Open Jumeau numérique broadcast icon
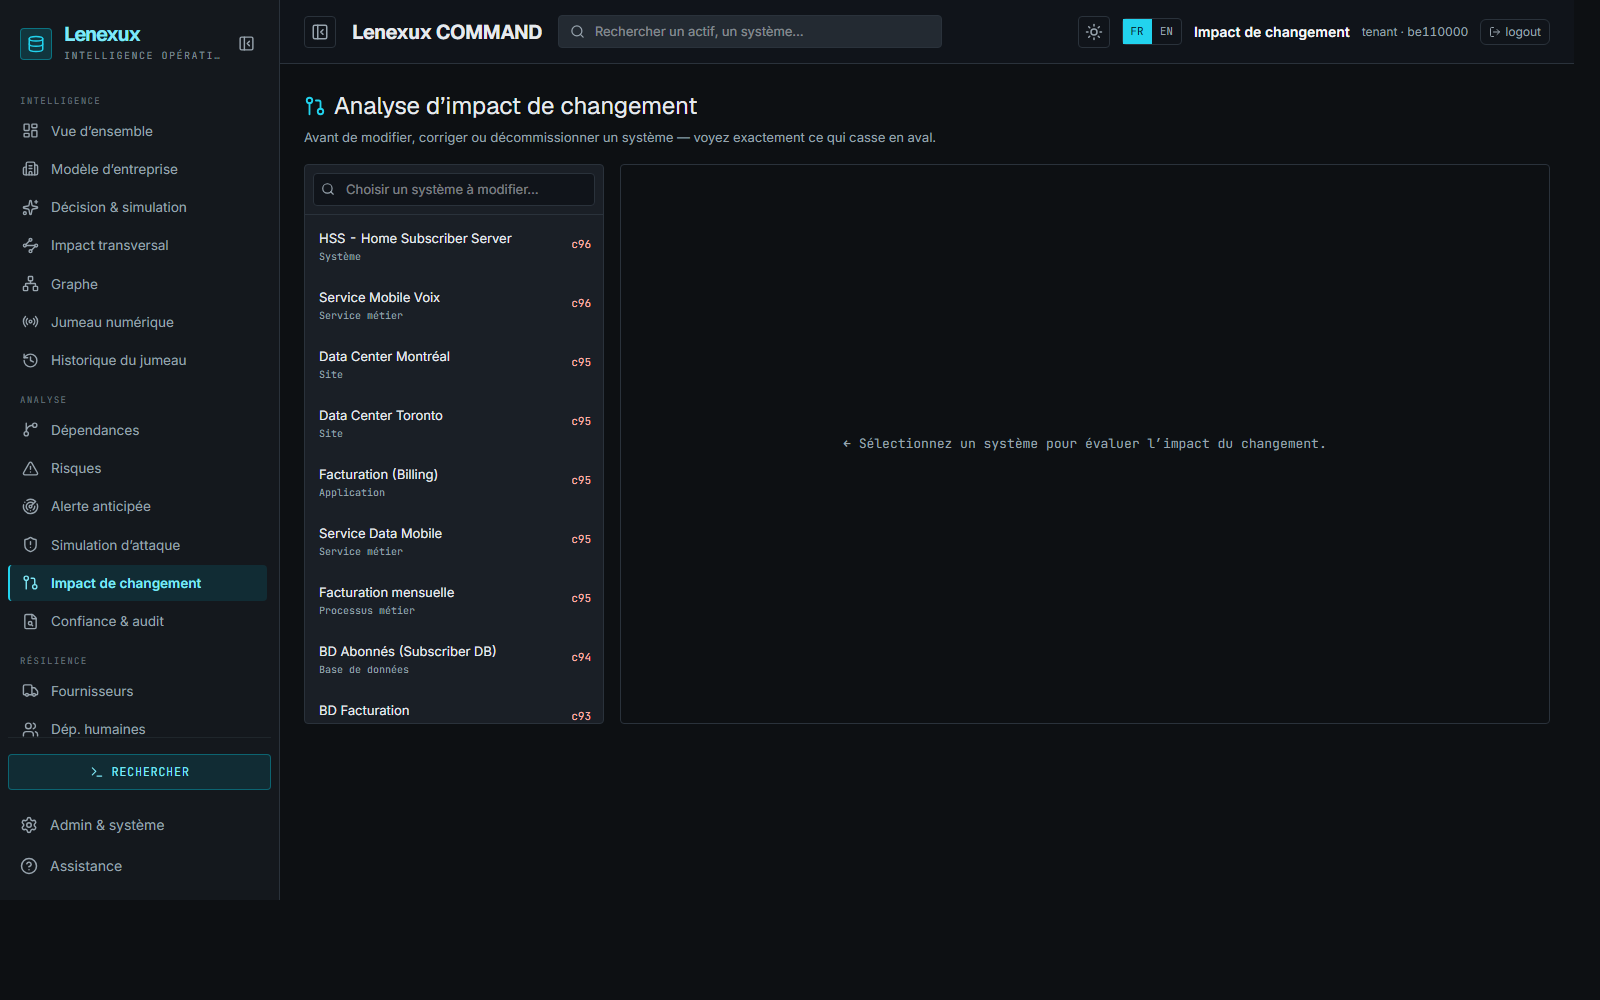 click(x=31, y=322)
